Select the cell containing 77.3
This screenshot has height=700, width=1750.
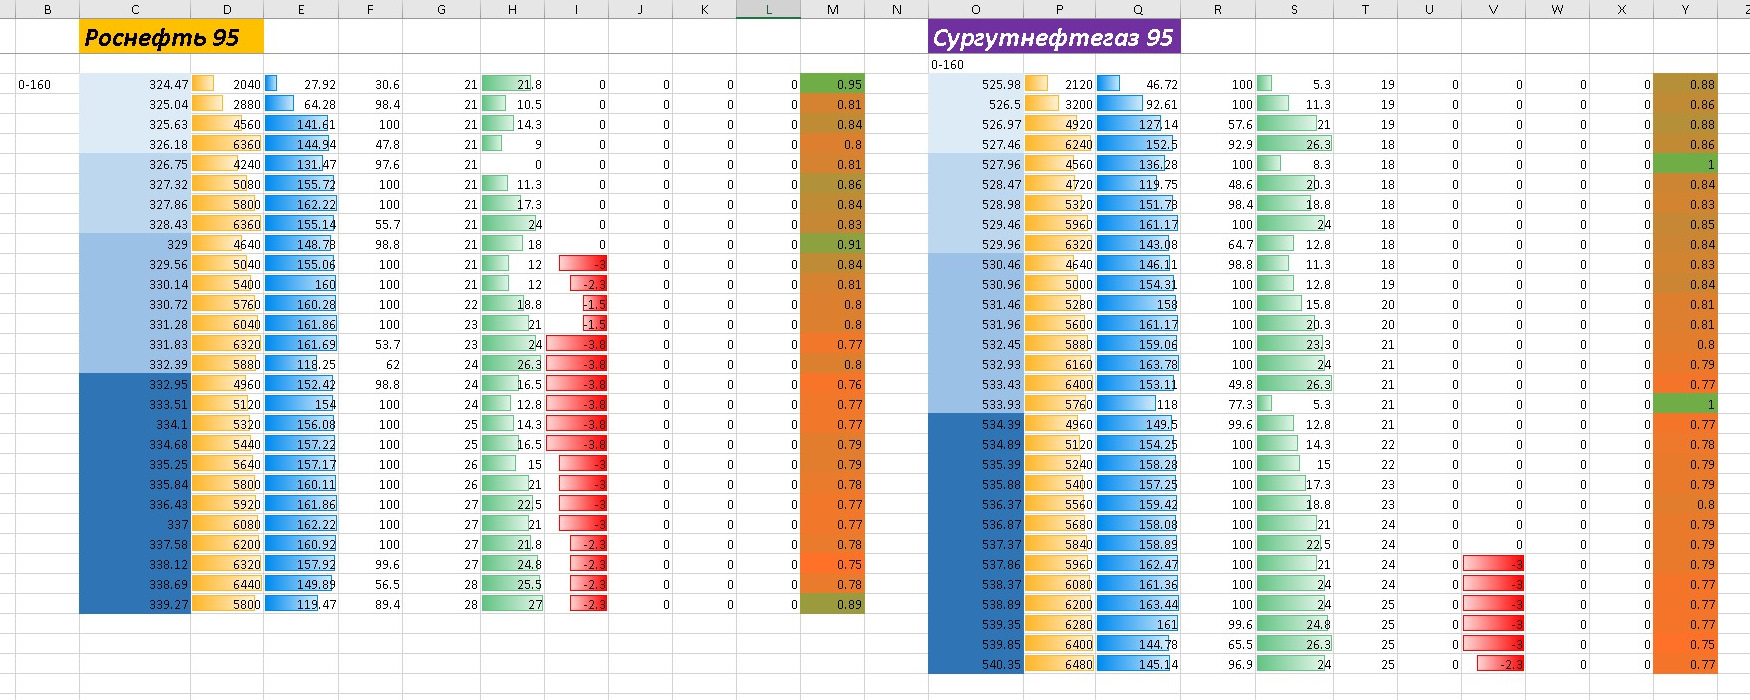1218,404
